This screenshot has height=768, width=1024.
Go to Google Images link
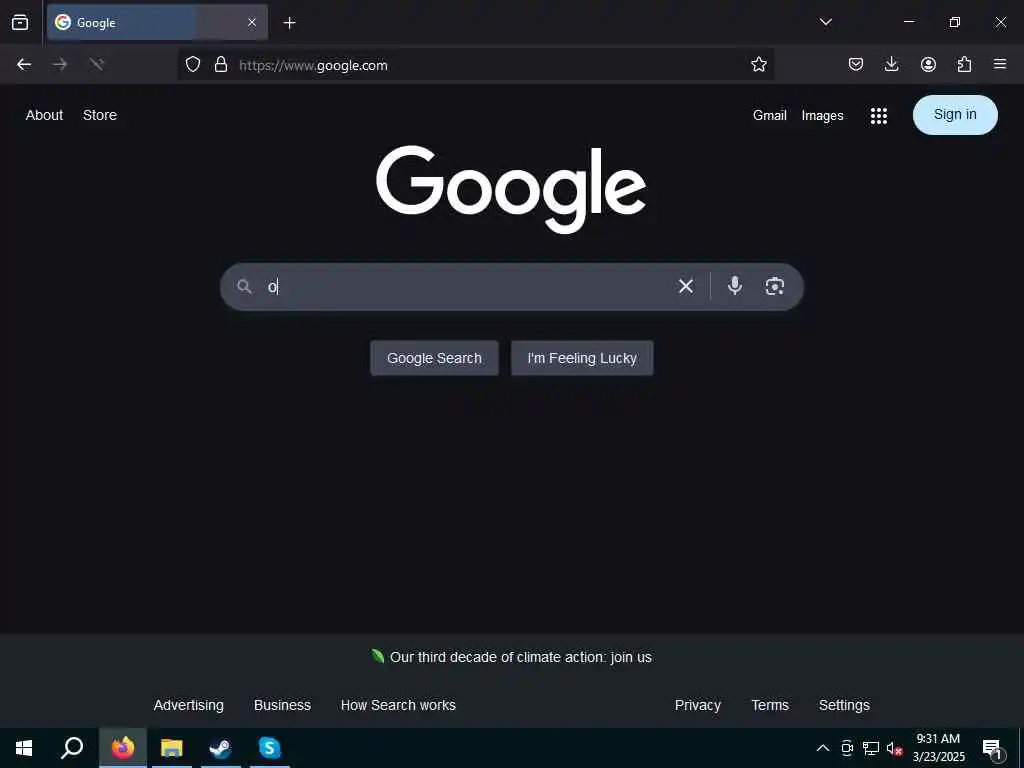click(822, 116)
